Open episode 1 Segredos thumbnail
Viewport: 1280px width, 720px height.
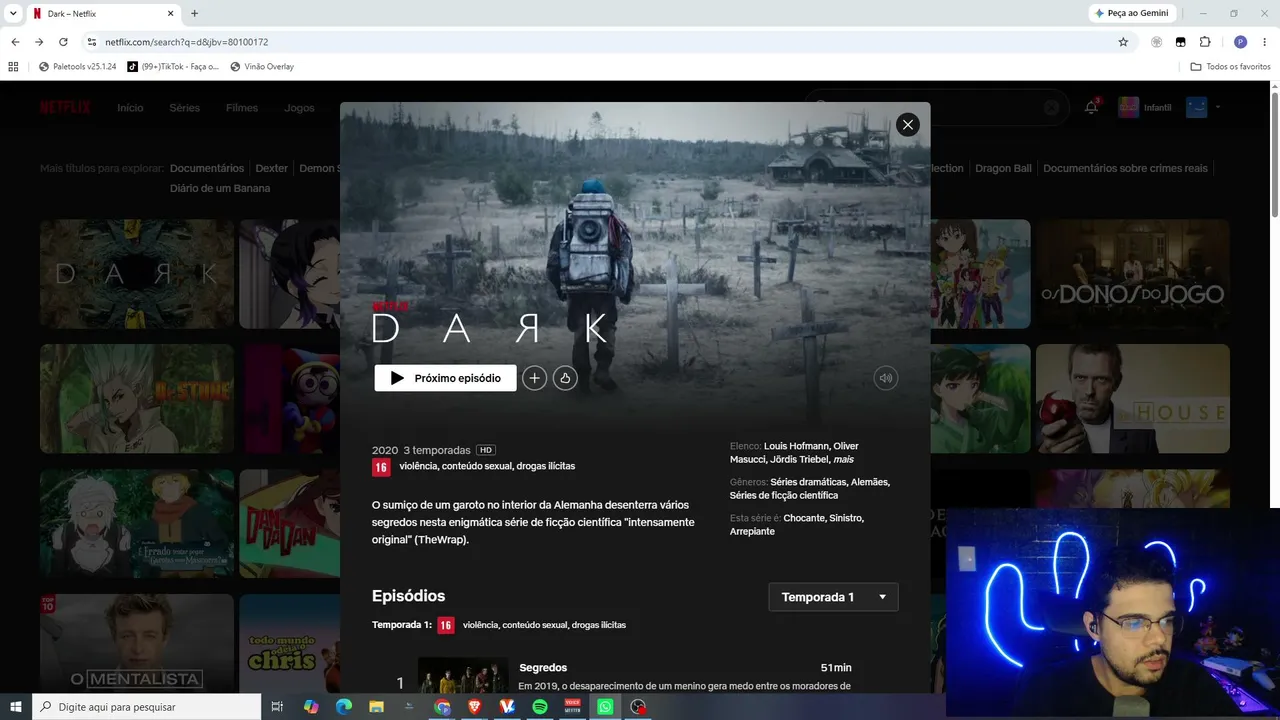(x=463, y=675)
